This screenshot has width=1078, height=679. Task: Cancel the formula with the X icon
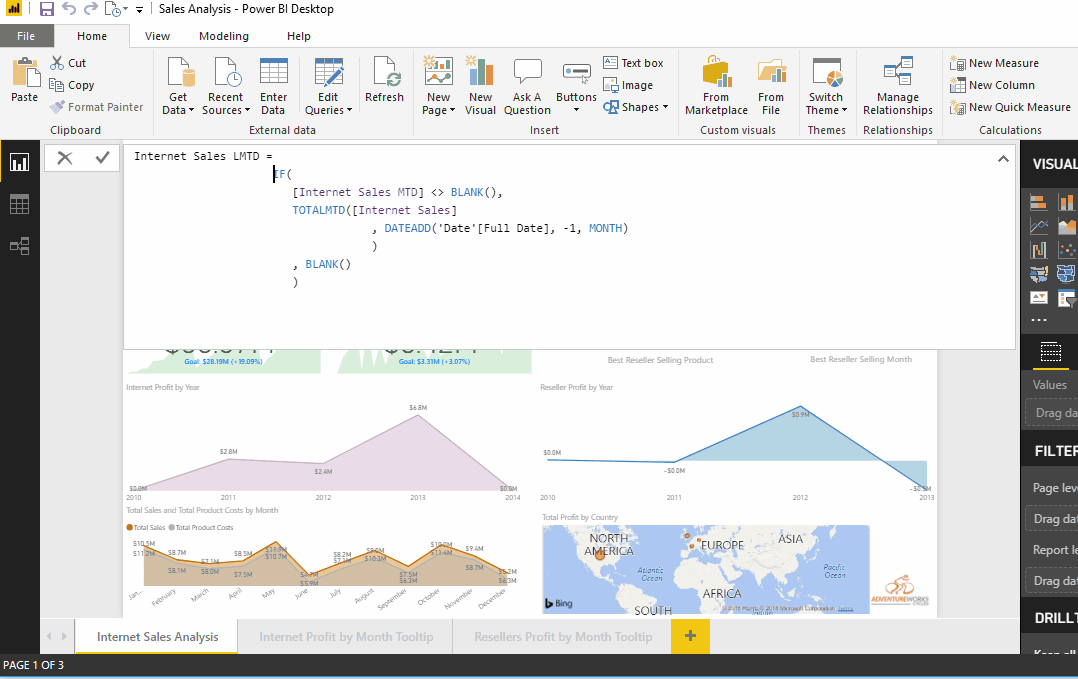[x=65, y=158]
